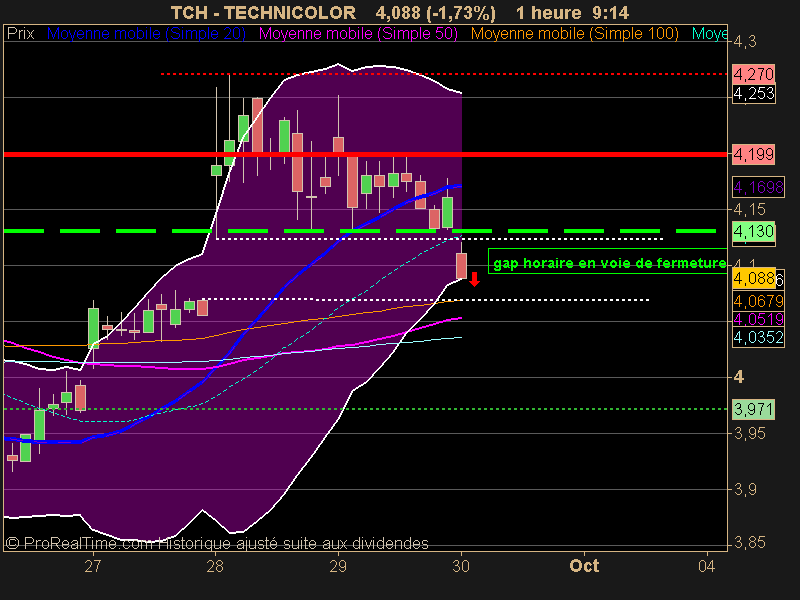
Task: Open the "Moyenne mobile (Simple 50)" legend entry
Action: 358,34
